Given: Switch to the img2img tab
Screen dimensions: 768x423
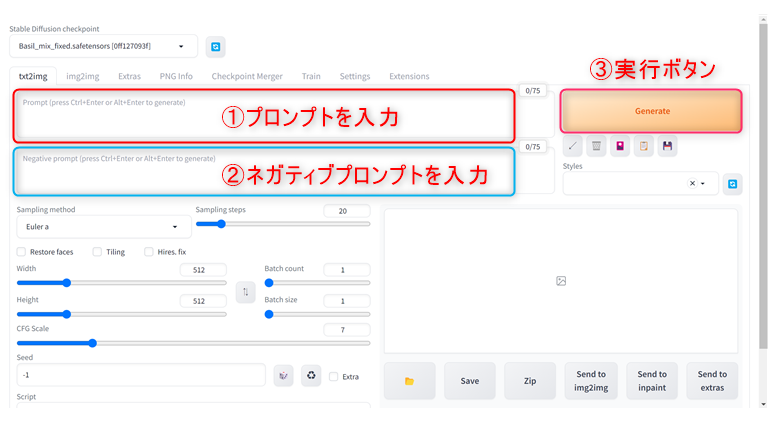Looking at the screenshot, I should coord(82,76).
